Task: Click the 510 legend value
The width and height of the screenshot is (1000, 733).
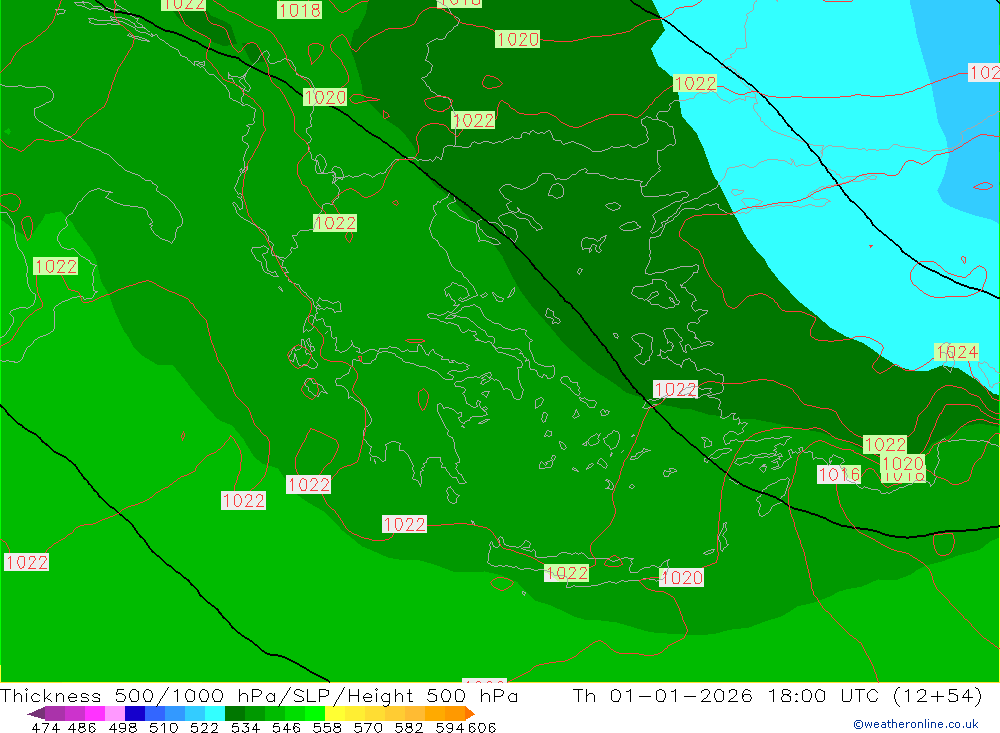Action: click(163, 727)
